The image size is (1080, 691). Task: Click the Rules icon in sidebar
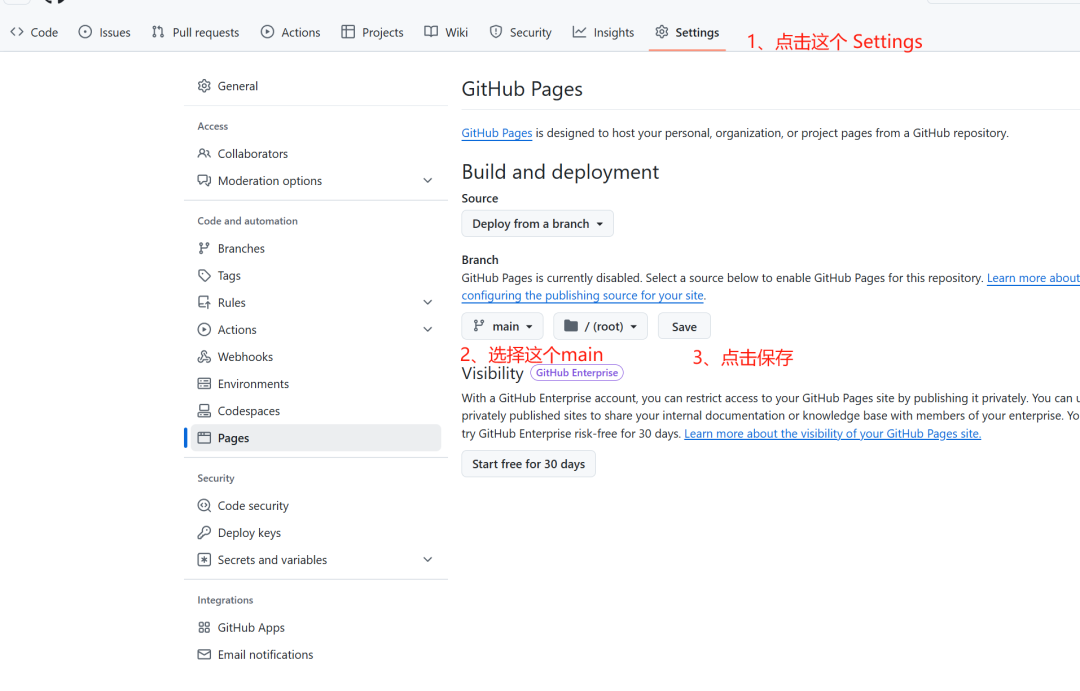(204, 302)
